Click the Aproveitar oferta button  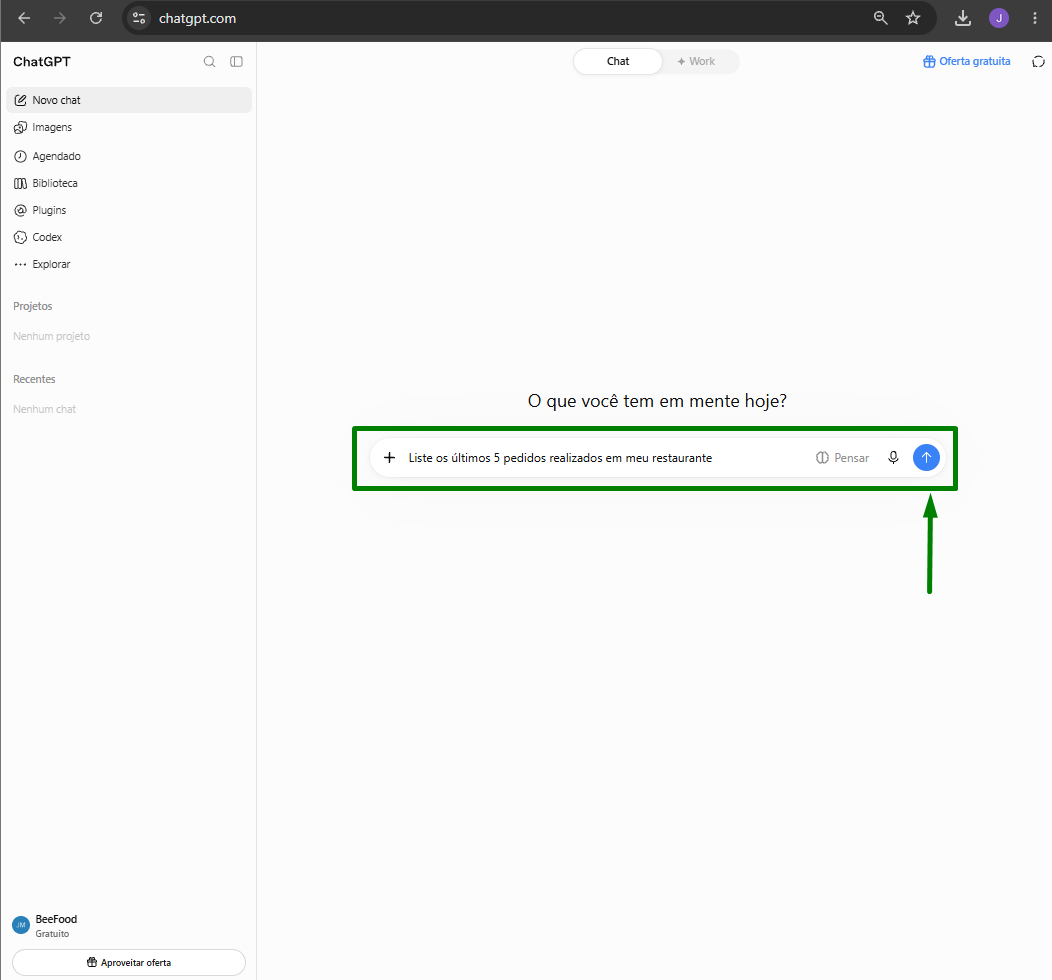click(129, 963)
